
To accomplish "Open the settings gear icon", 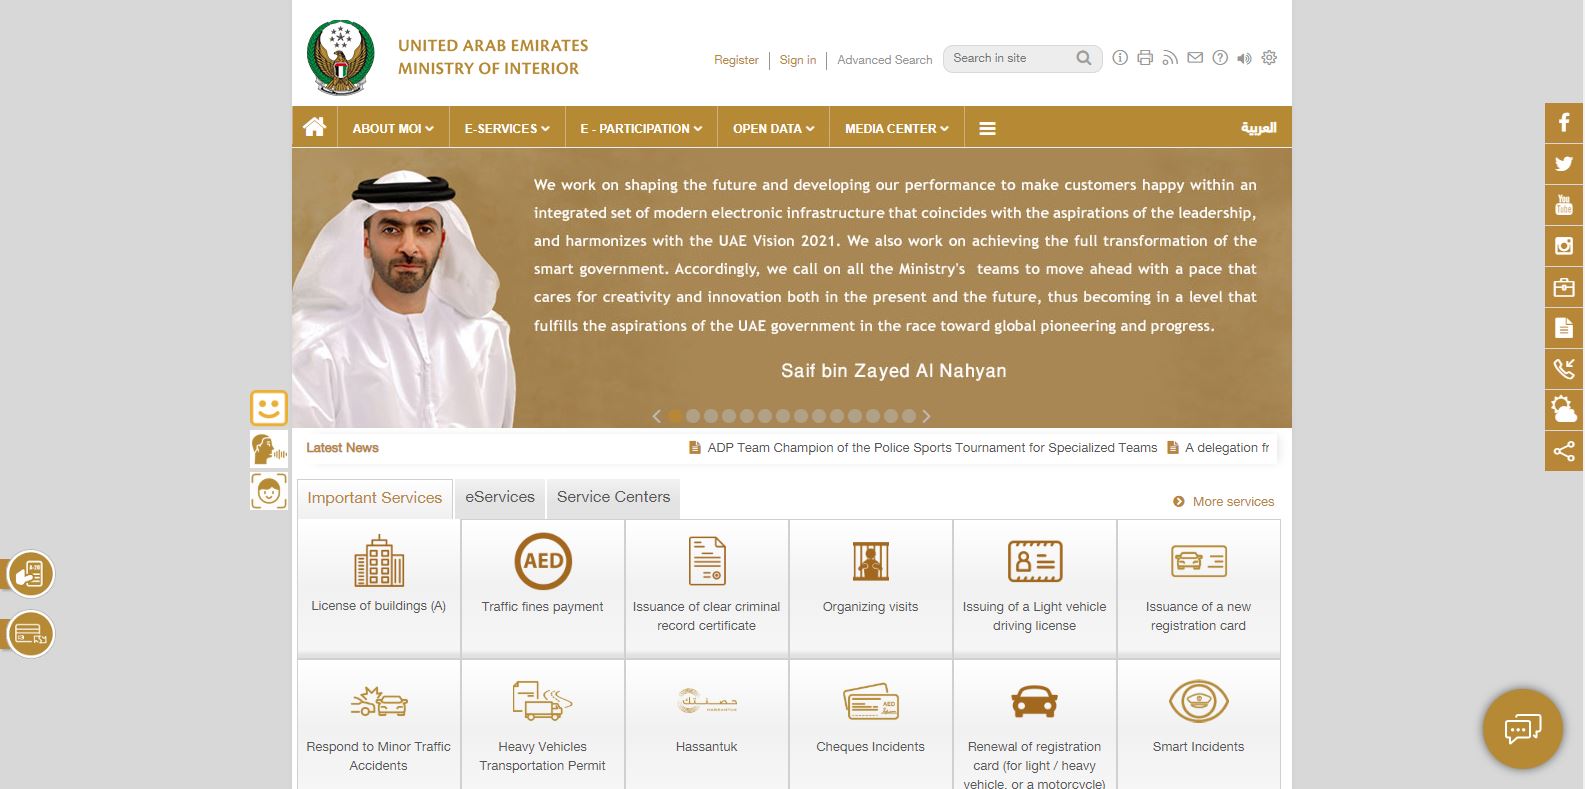I will pyautogui.click(x=1269, y=58).
